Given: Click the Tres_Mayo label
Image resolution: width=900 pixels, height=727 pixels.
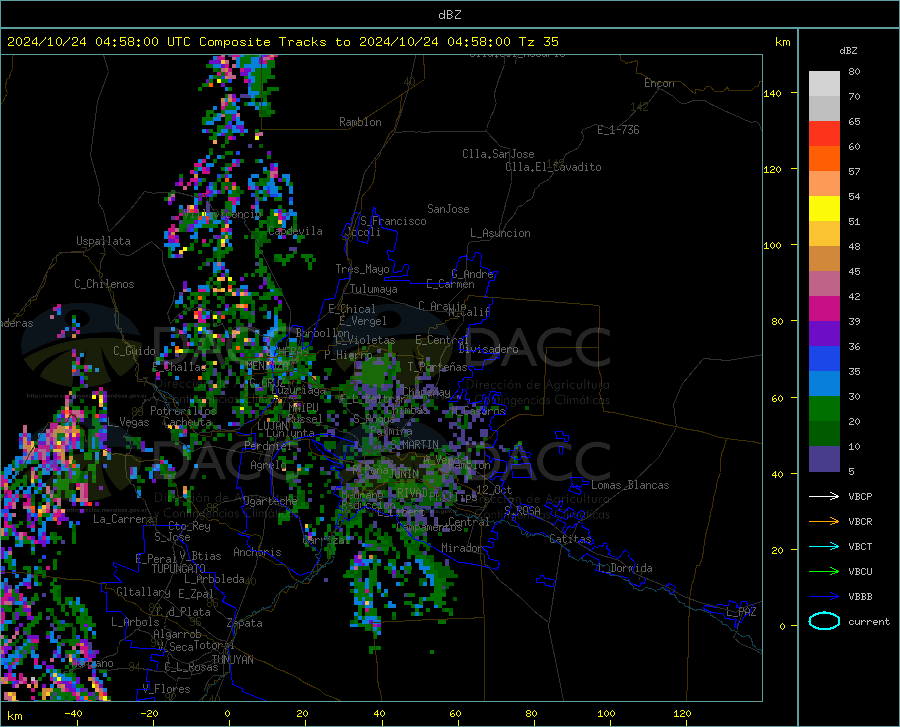Looking at the screenshot, I should (362, 269).
